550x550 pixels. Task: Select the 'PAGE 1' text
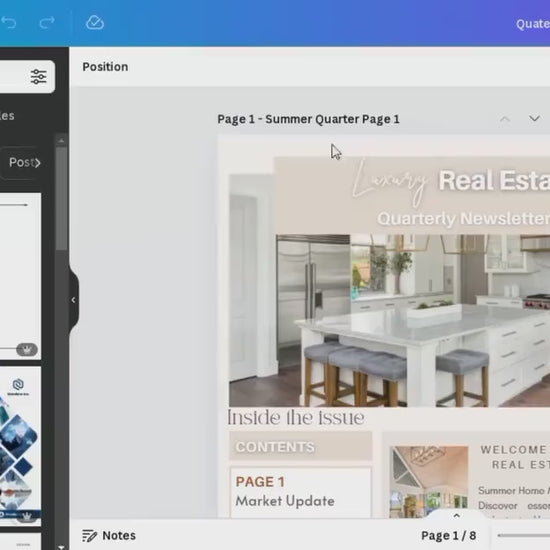pyautogui.click(x=260, y=482)
